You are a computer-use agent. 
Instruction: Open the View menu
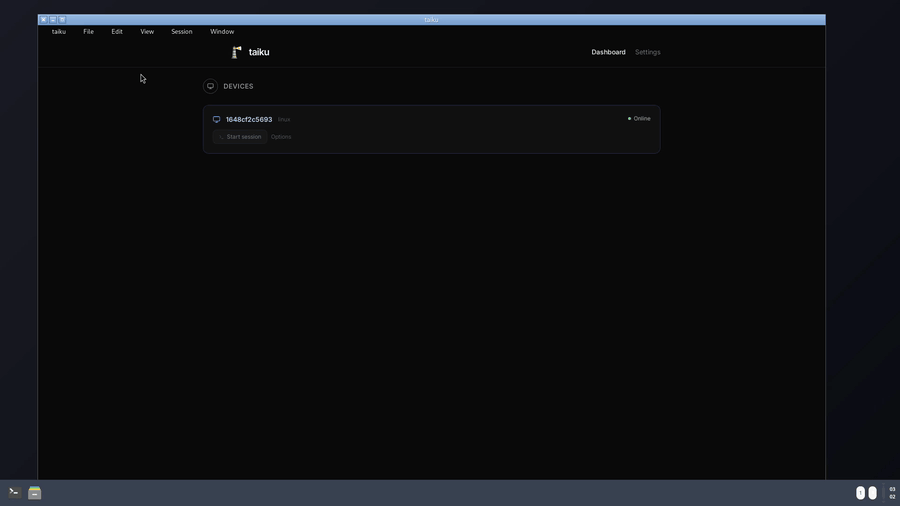pos(147,32)
